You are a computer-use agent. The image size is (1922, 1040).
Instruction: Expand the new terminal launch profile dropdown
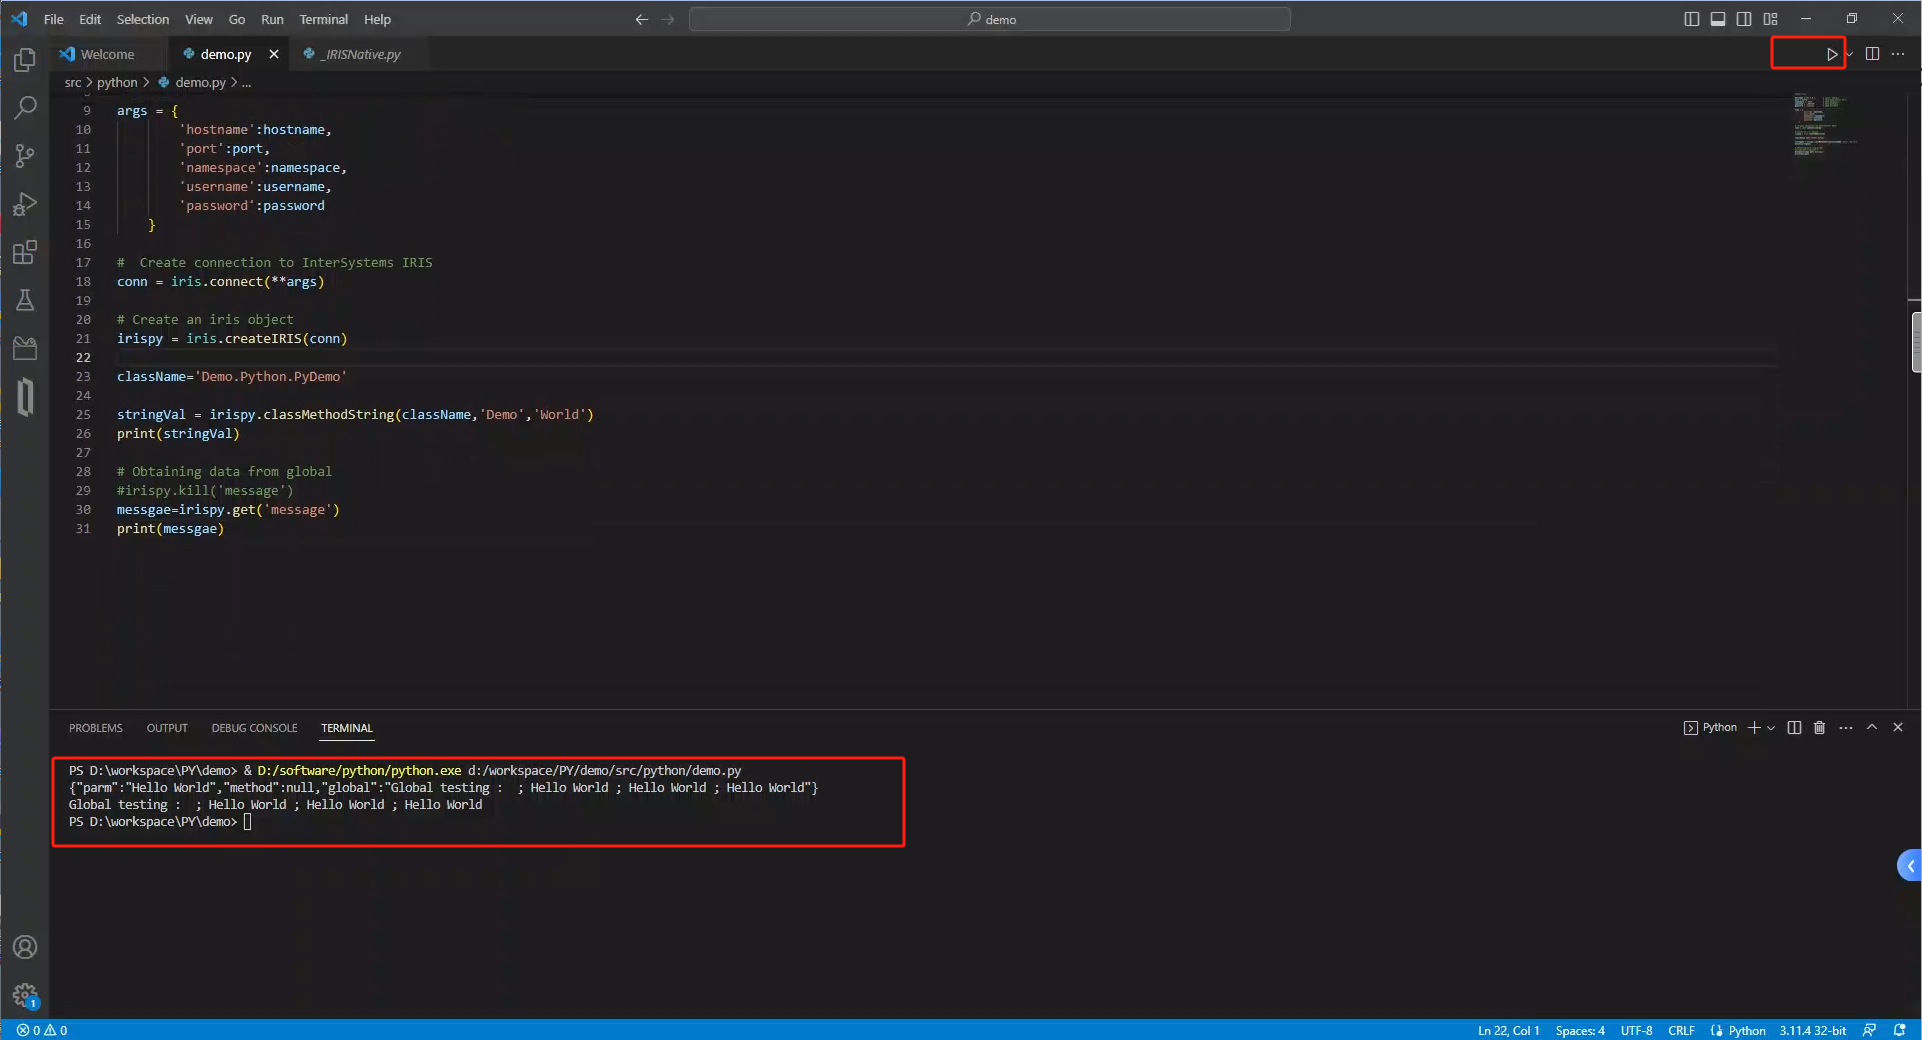click(x=1771, y=728)
